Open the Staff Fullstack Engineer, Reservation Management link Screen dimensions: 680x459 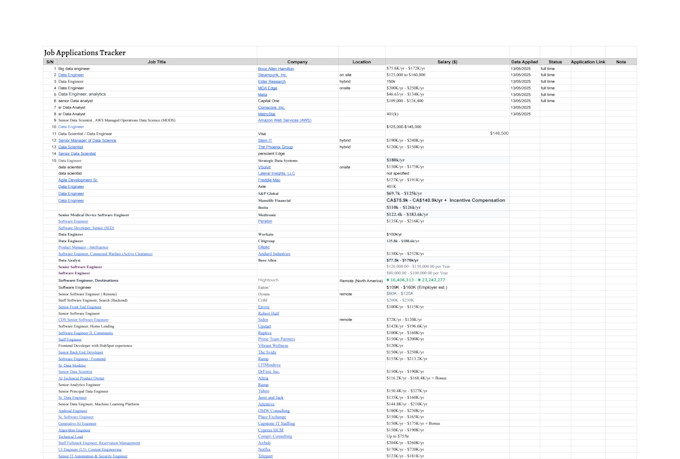99,443
